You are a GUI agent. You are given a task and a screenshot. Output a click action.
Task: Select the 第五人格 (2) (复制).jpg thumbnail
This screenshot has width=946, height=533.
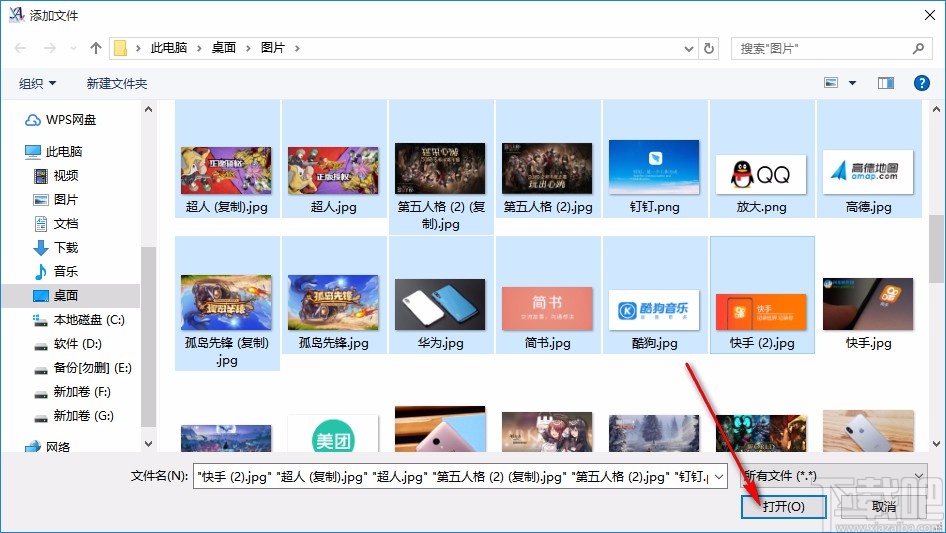440,167
